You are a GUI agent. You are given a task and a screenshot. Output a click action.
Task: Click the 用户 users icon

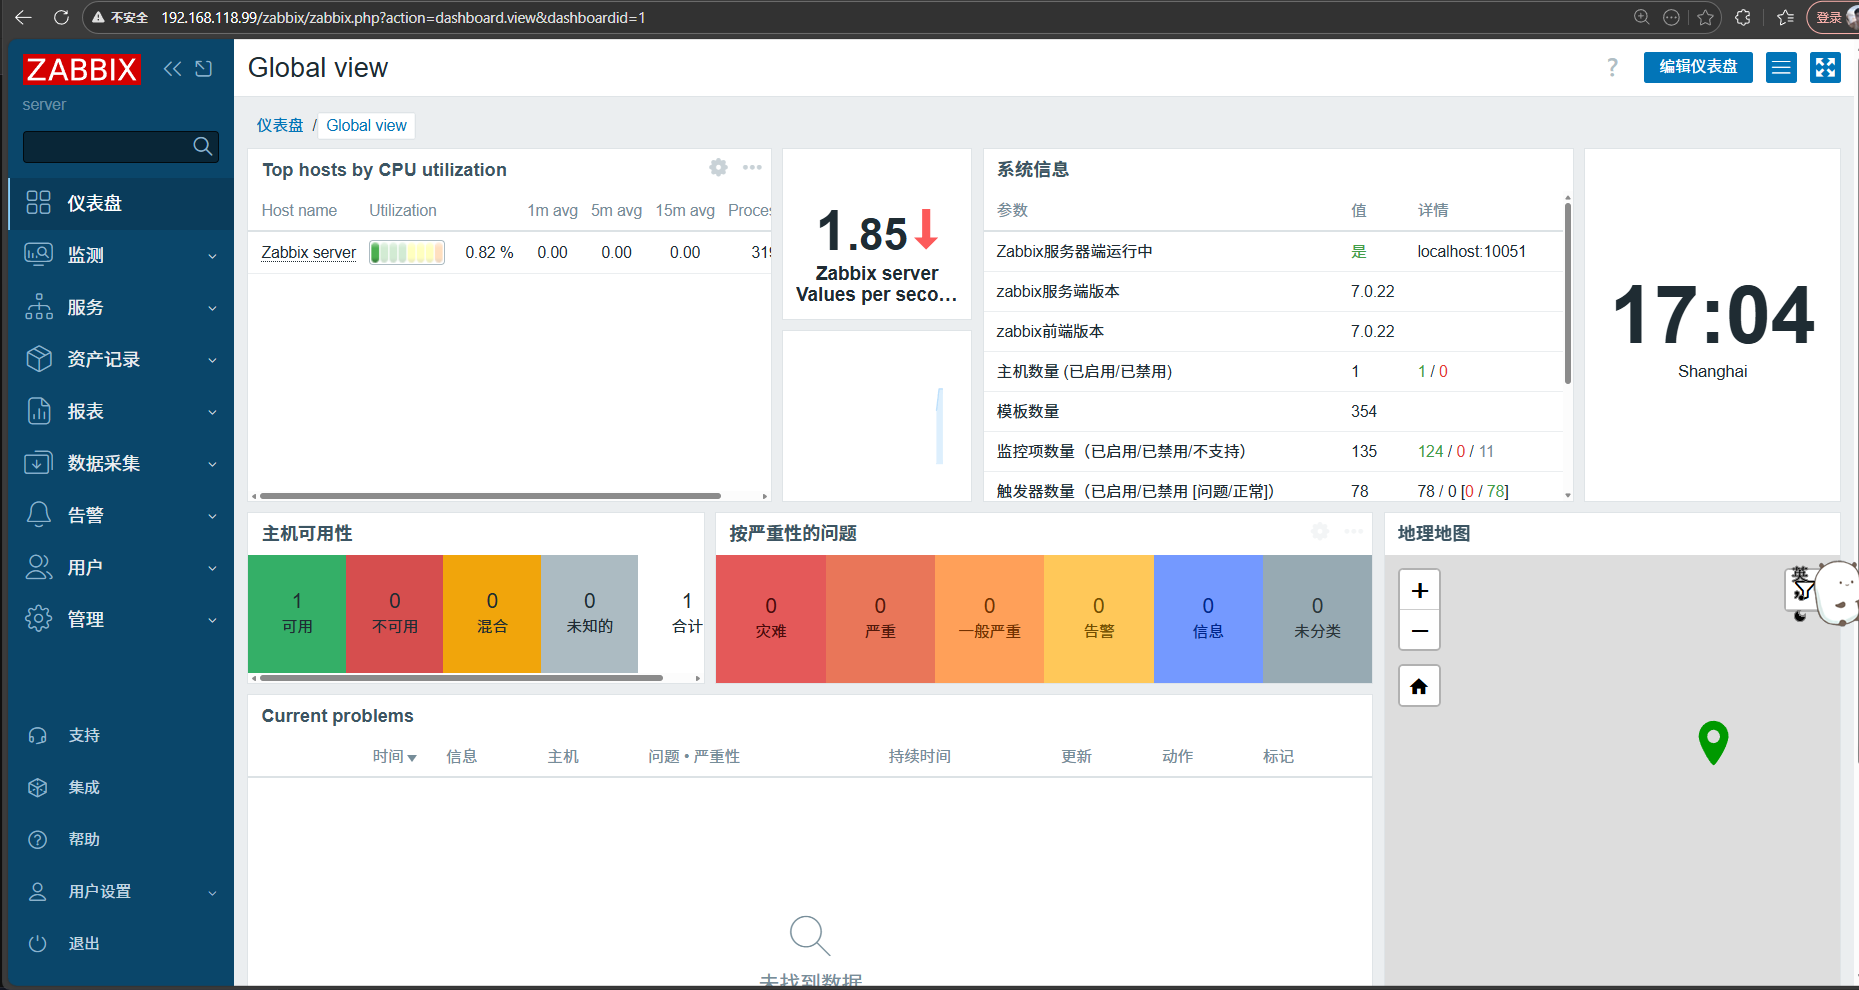tap(38, 567)
